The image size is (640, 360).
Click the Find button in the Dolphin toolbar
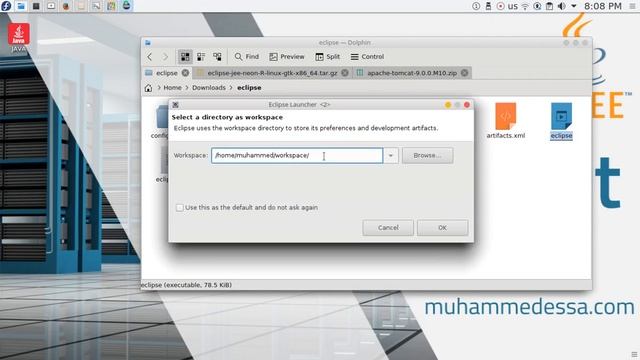247,57
